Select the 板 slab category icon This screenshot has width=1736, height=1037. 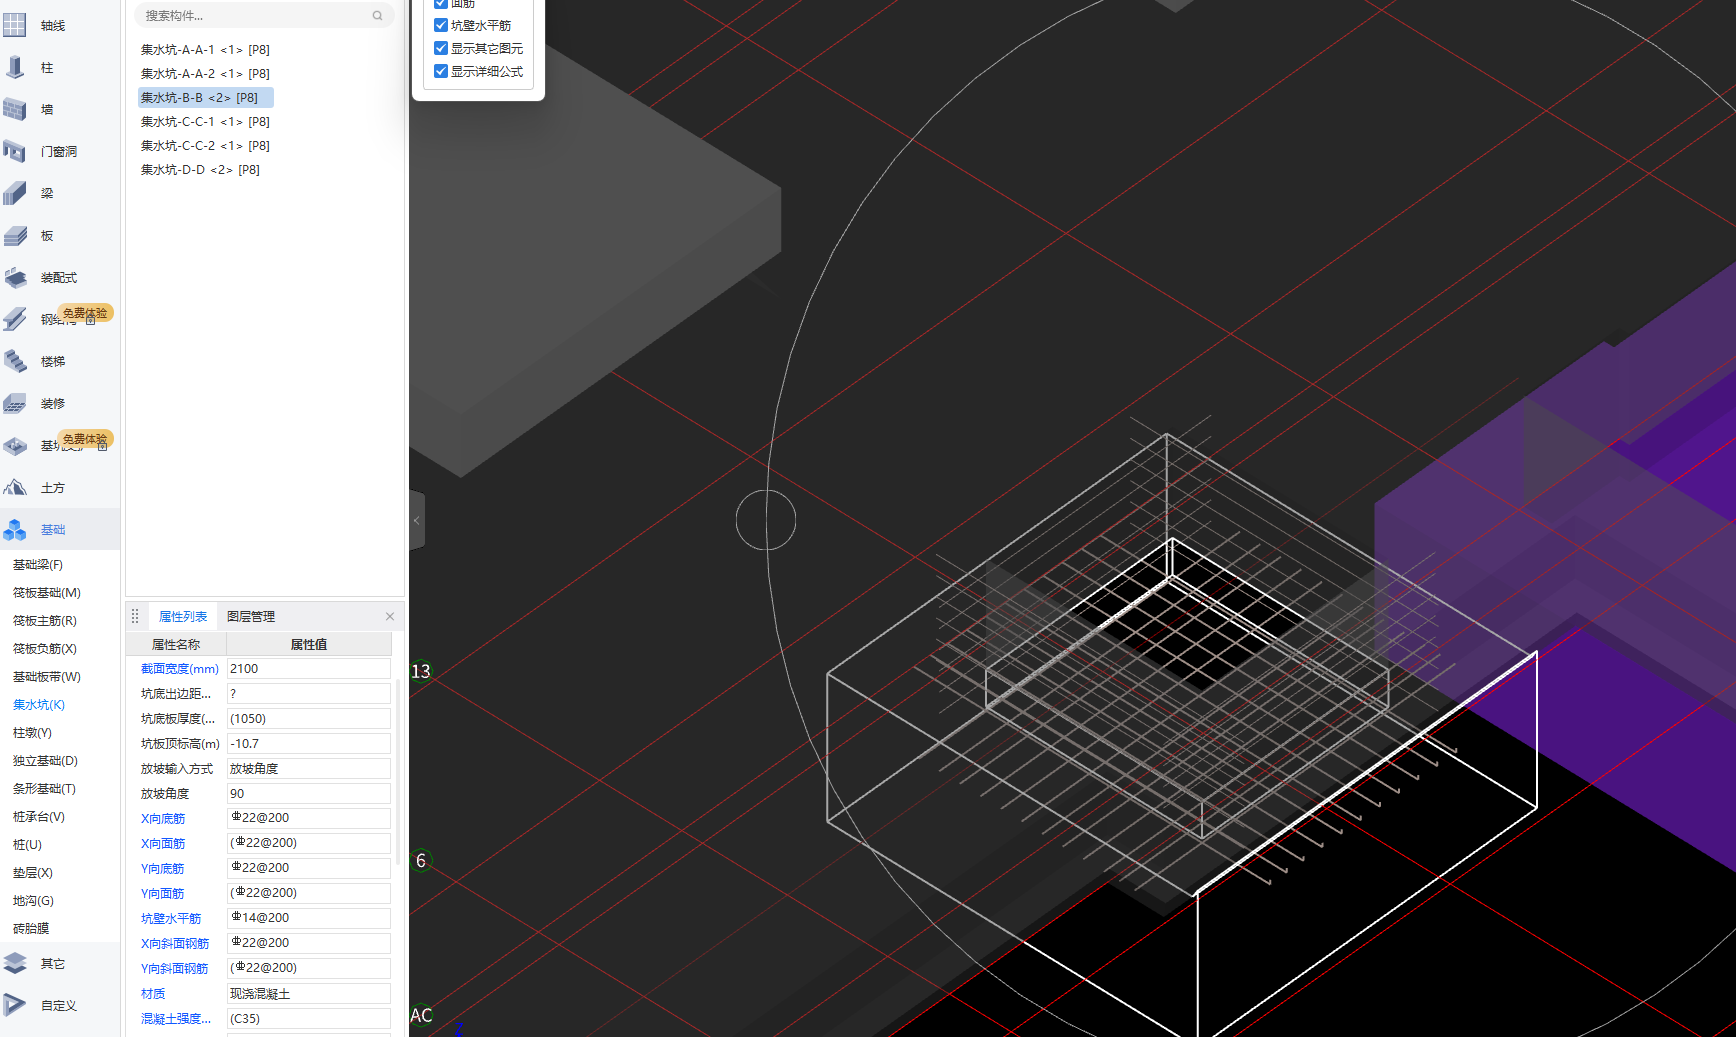pyautogui.click(x=15, y=235)
